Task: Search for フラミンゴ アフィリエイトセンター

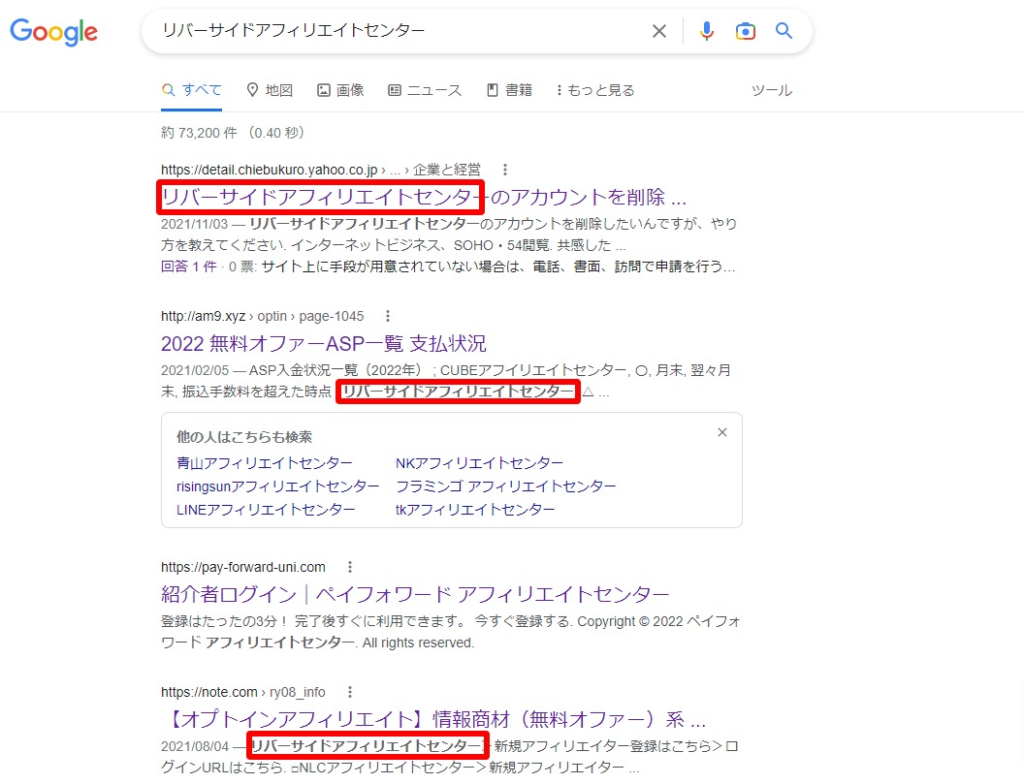Action: click(x=506, y=487)
